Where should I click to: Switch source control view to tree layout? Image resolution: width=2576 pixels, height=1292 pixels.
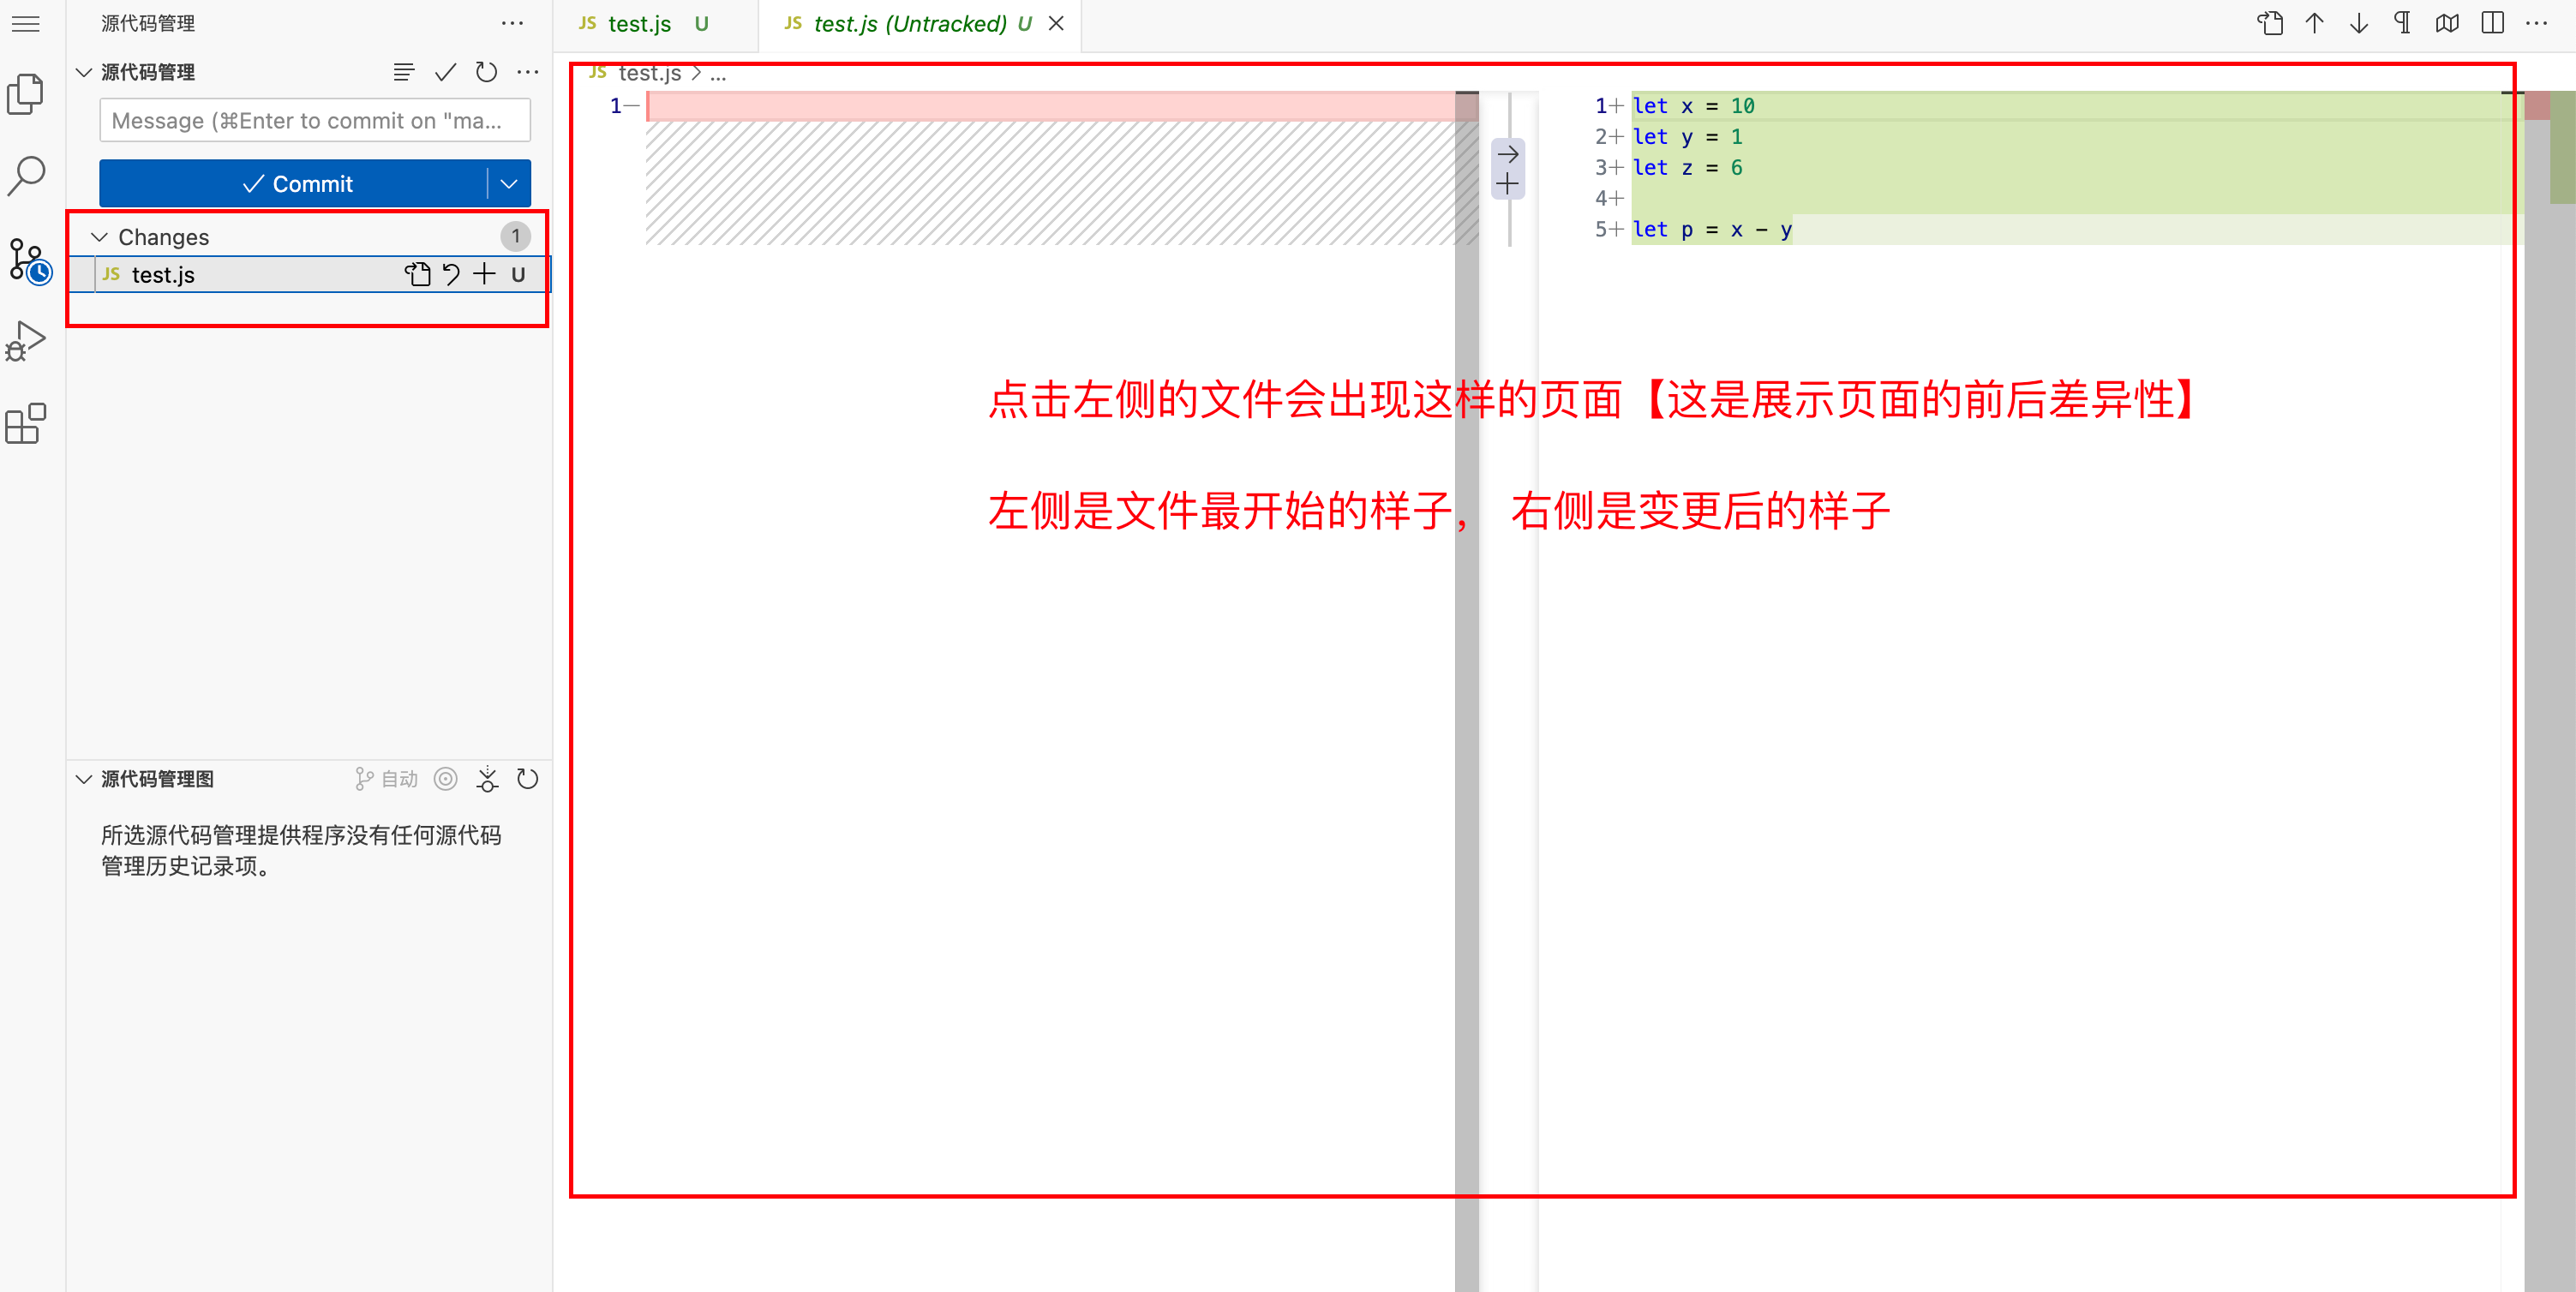click(x=404, y=72)
